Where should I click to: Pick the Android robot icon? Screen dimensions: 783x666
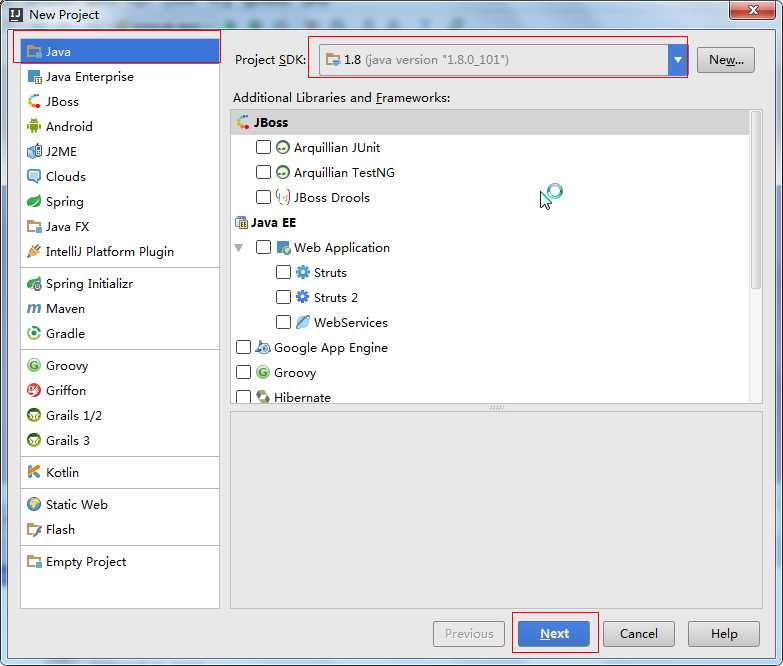[34, 126]
